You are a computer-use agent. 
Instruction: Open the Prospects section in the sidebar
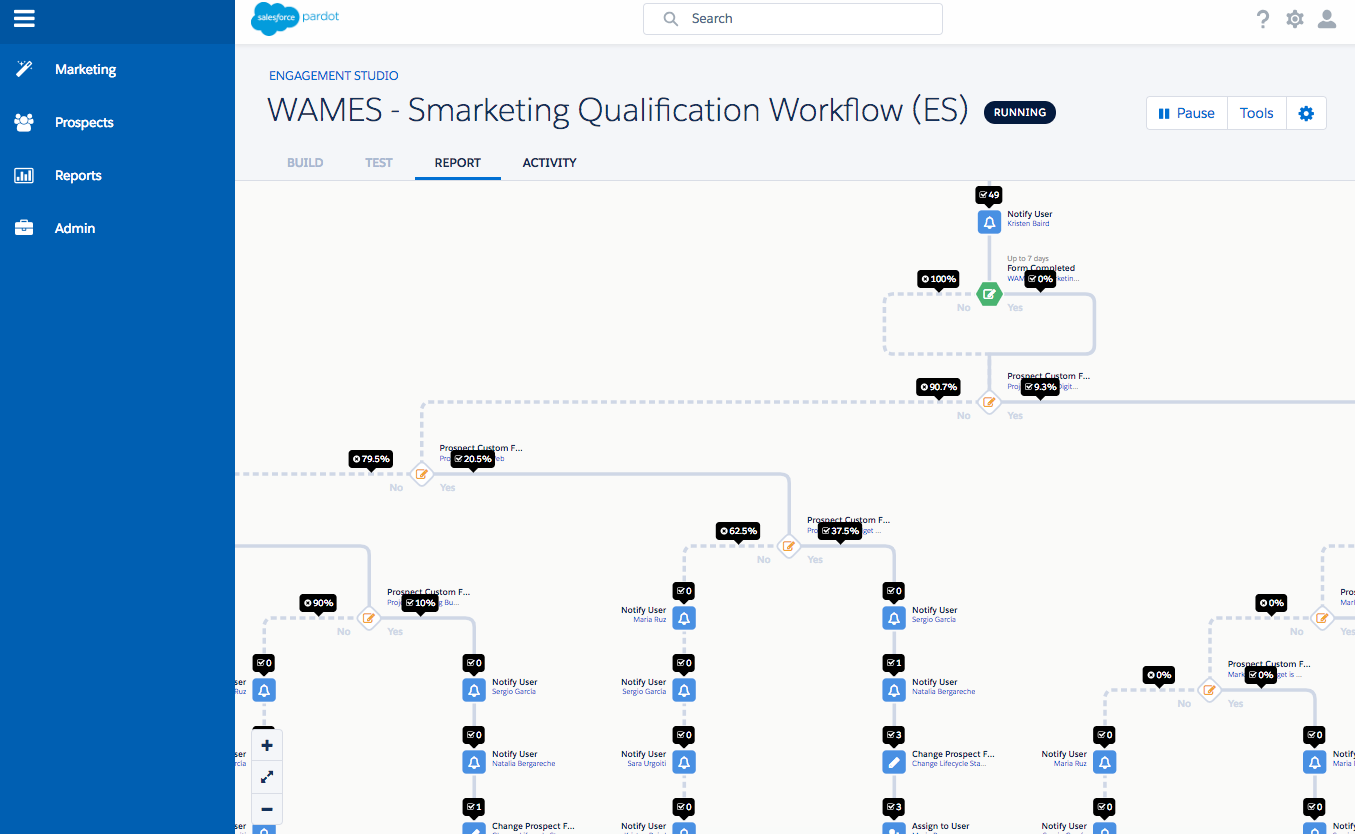pyautogui.click(x=85, y=122)
